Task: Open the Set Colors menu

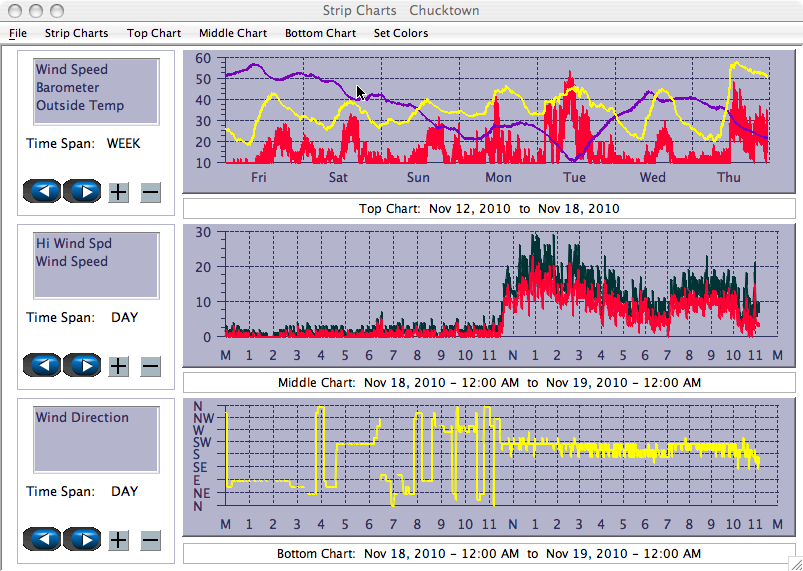Action: 401,33
